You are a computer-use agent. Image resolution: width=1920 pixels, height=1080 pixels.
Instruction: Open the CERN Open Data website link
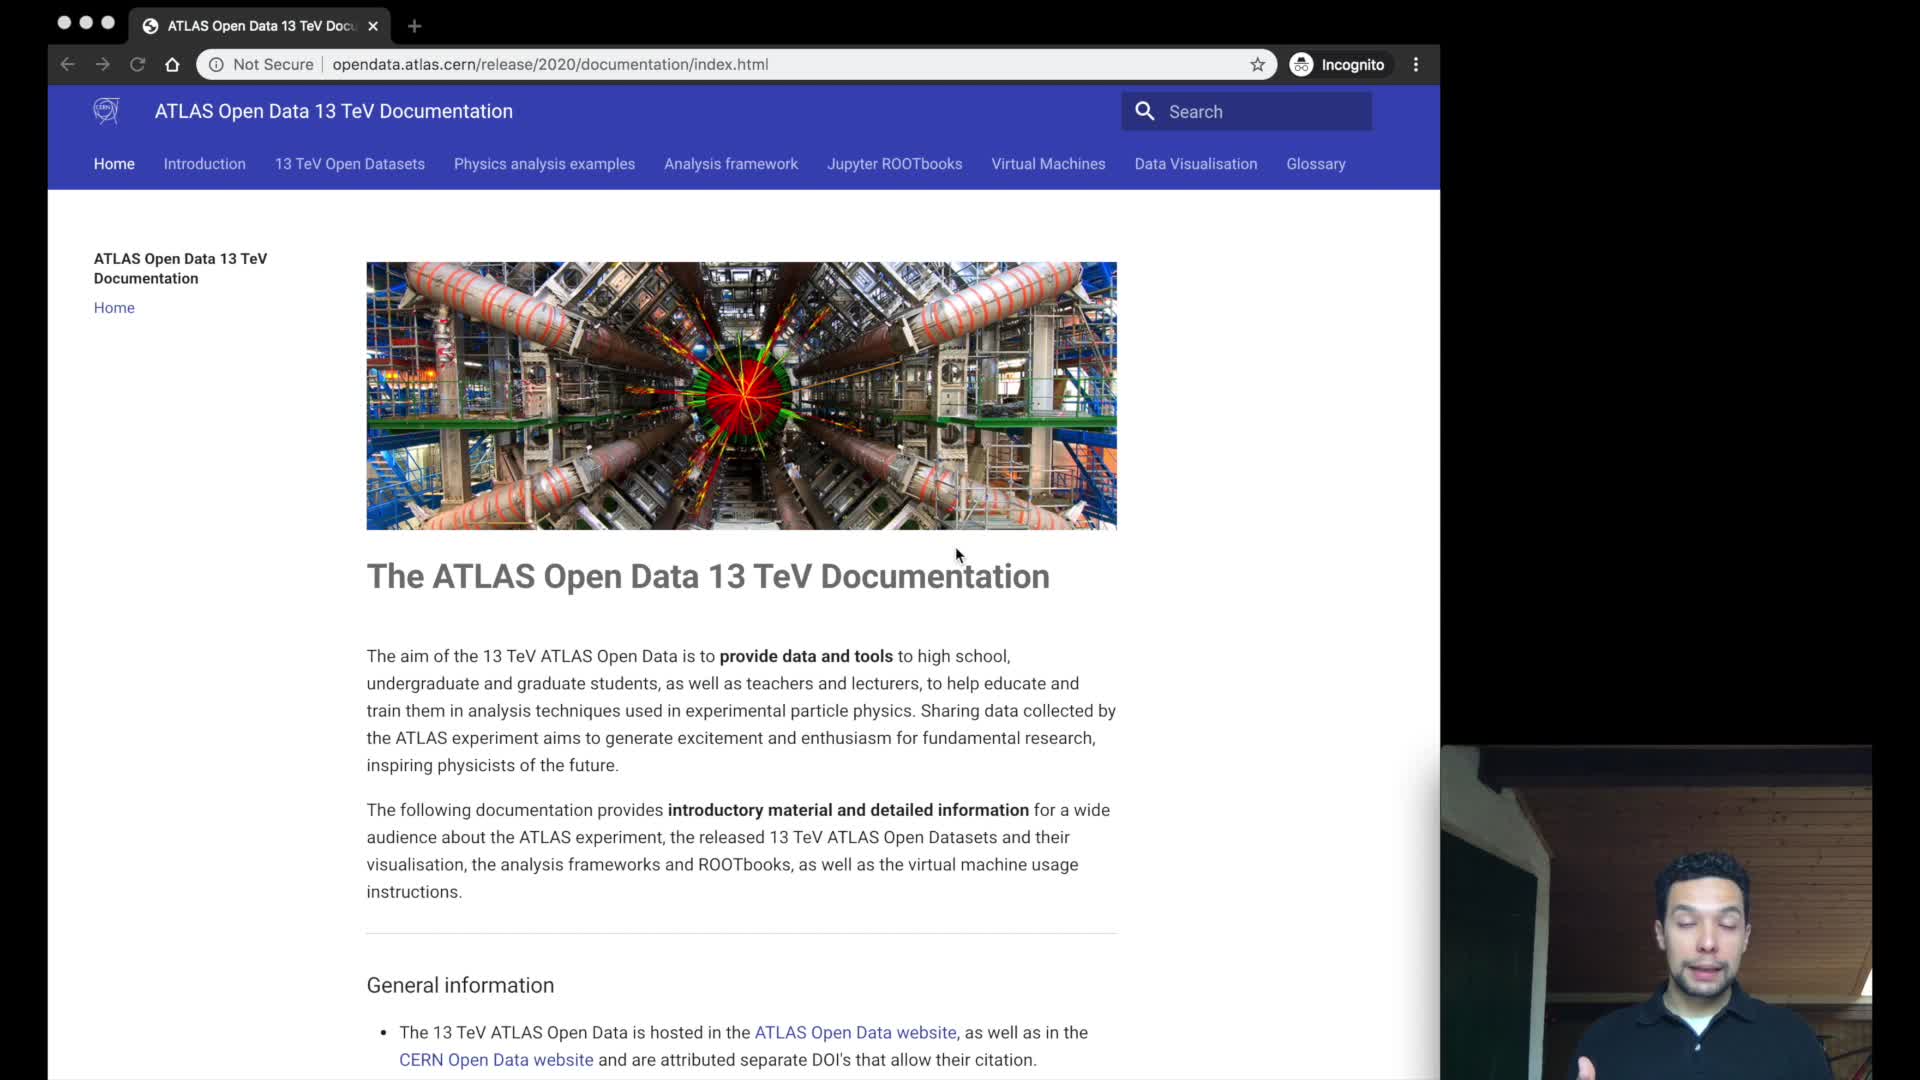494,1060
